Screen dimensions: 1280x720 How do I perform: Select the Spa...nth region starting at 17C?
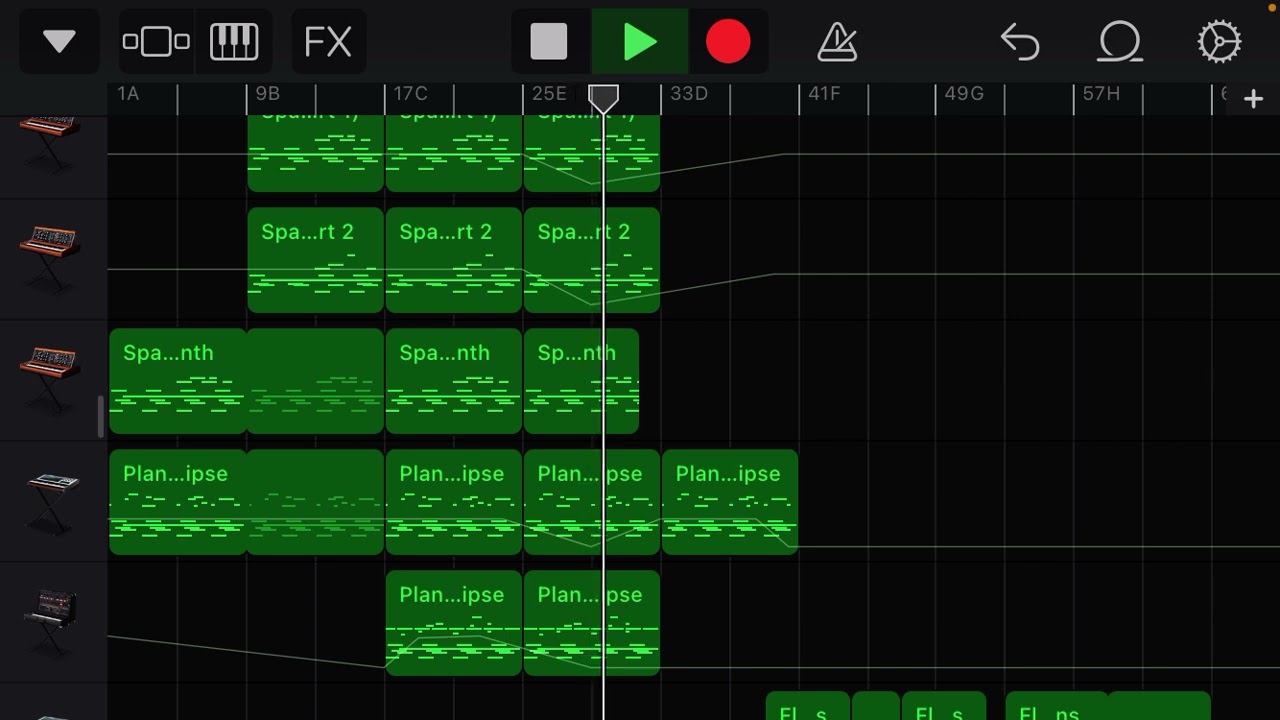(x=453, y=381)
